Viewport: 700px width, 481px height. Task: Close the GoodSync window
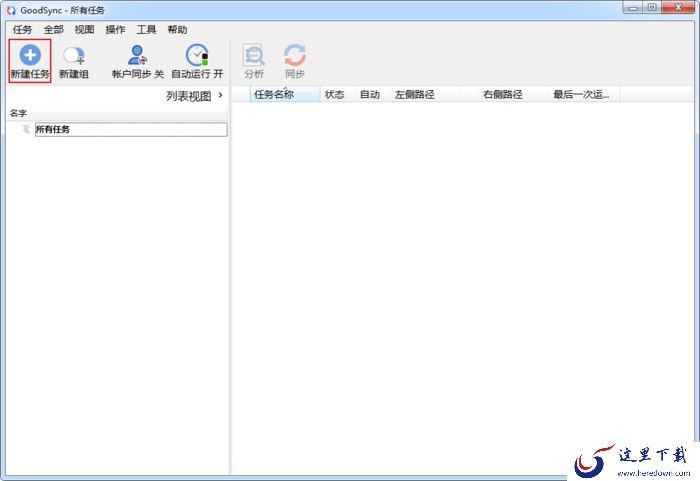pos(678,8)
